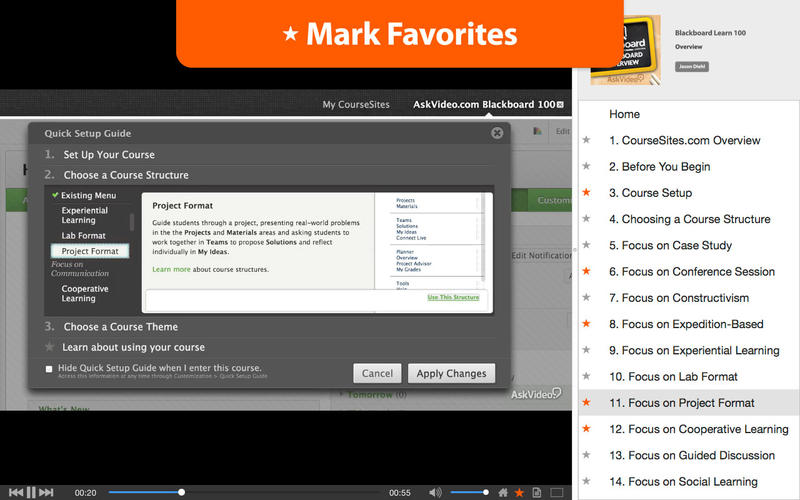Screen dimensions: 800x500
Task: Pause the video playback
Action: click(31, 492)
